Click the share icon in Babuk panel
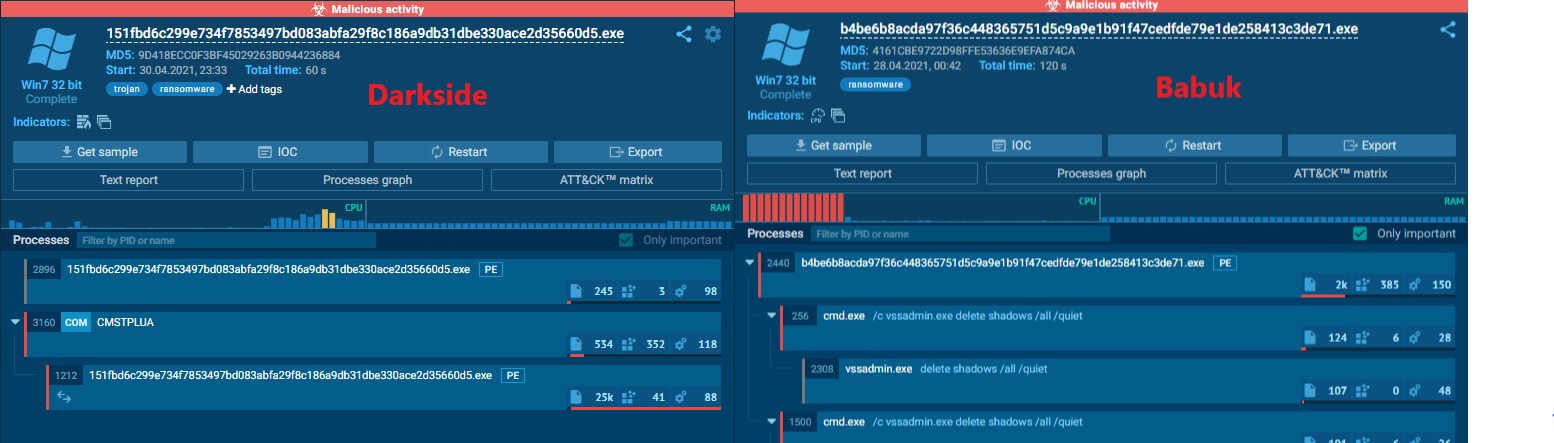1554x443 pixels. point(1447,30)
